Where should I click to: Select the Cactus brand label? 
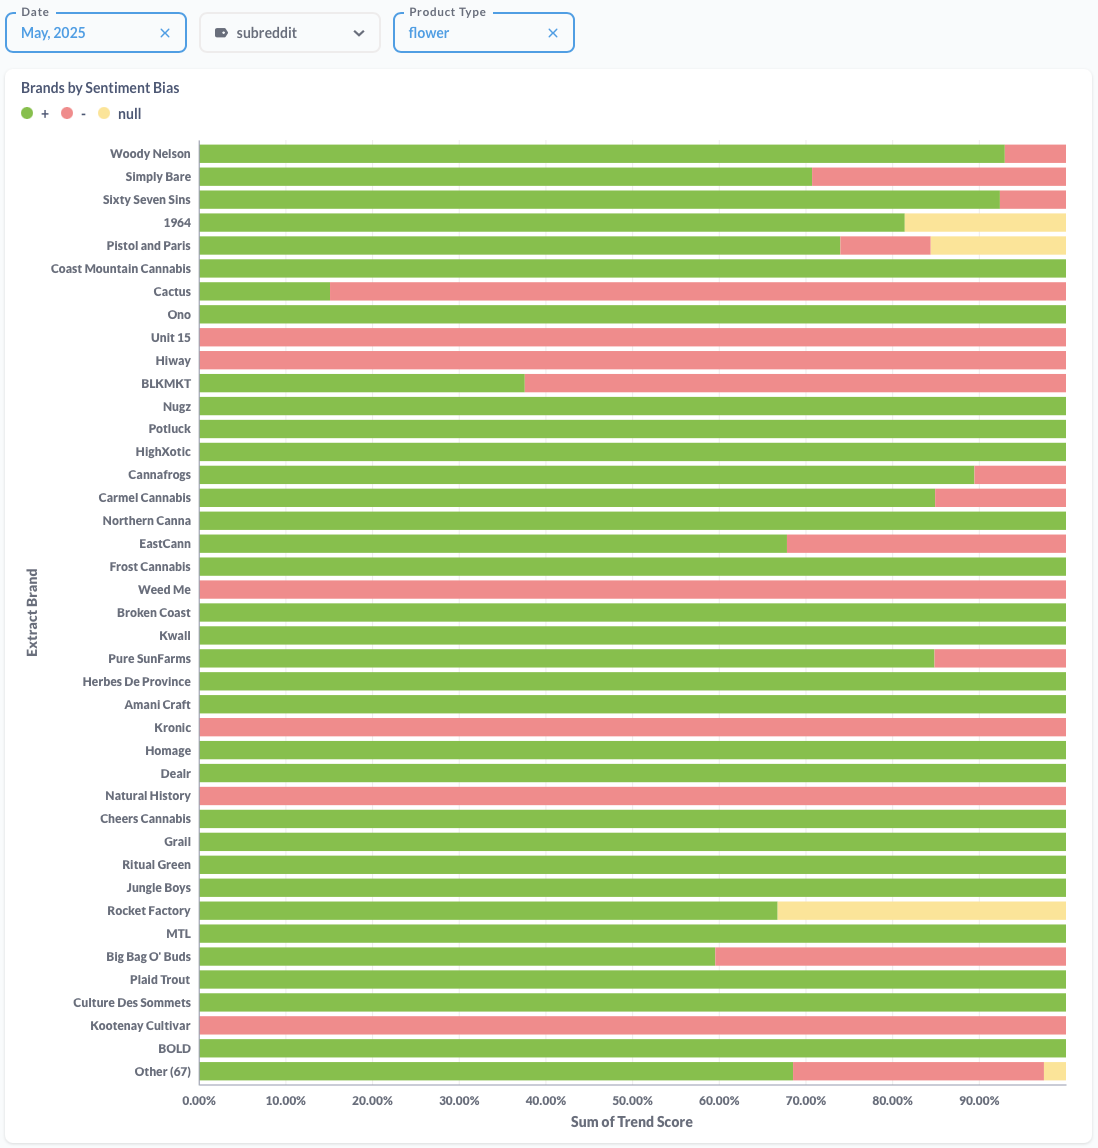pos(172,291)
